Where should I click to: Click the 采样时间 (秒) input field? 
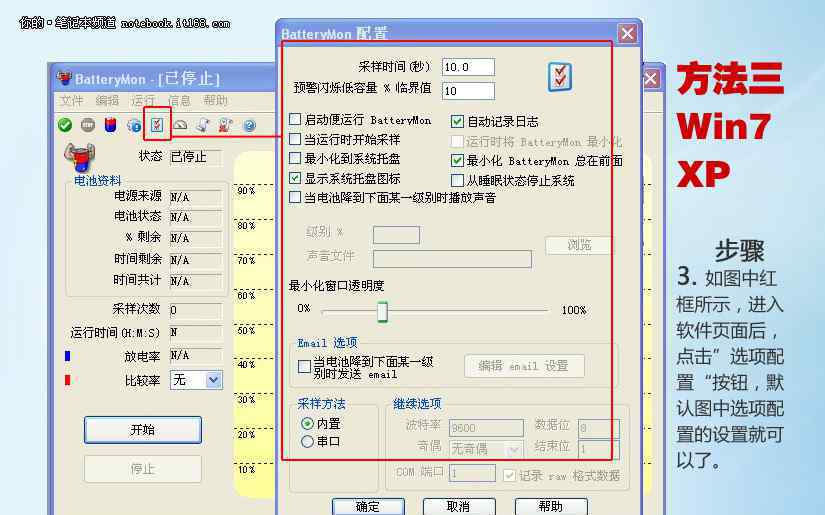coord(468,67)
